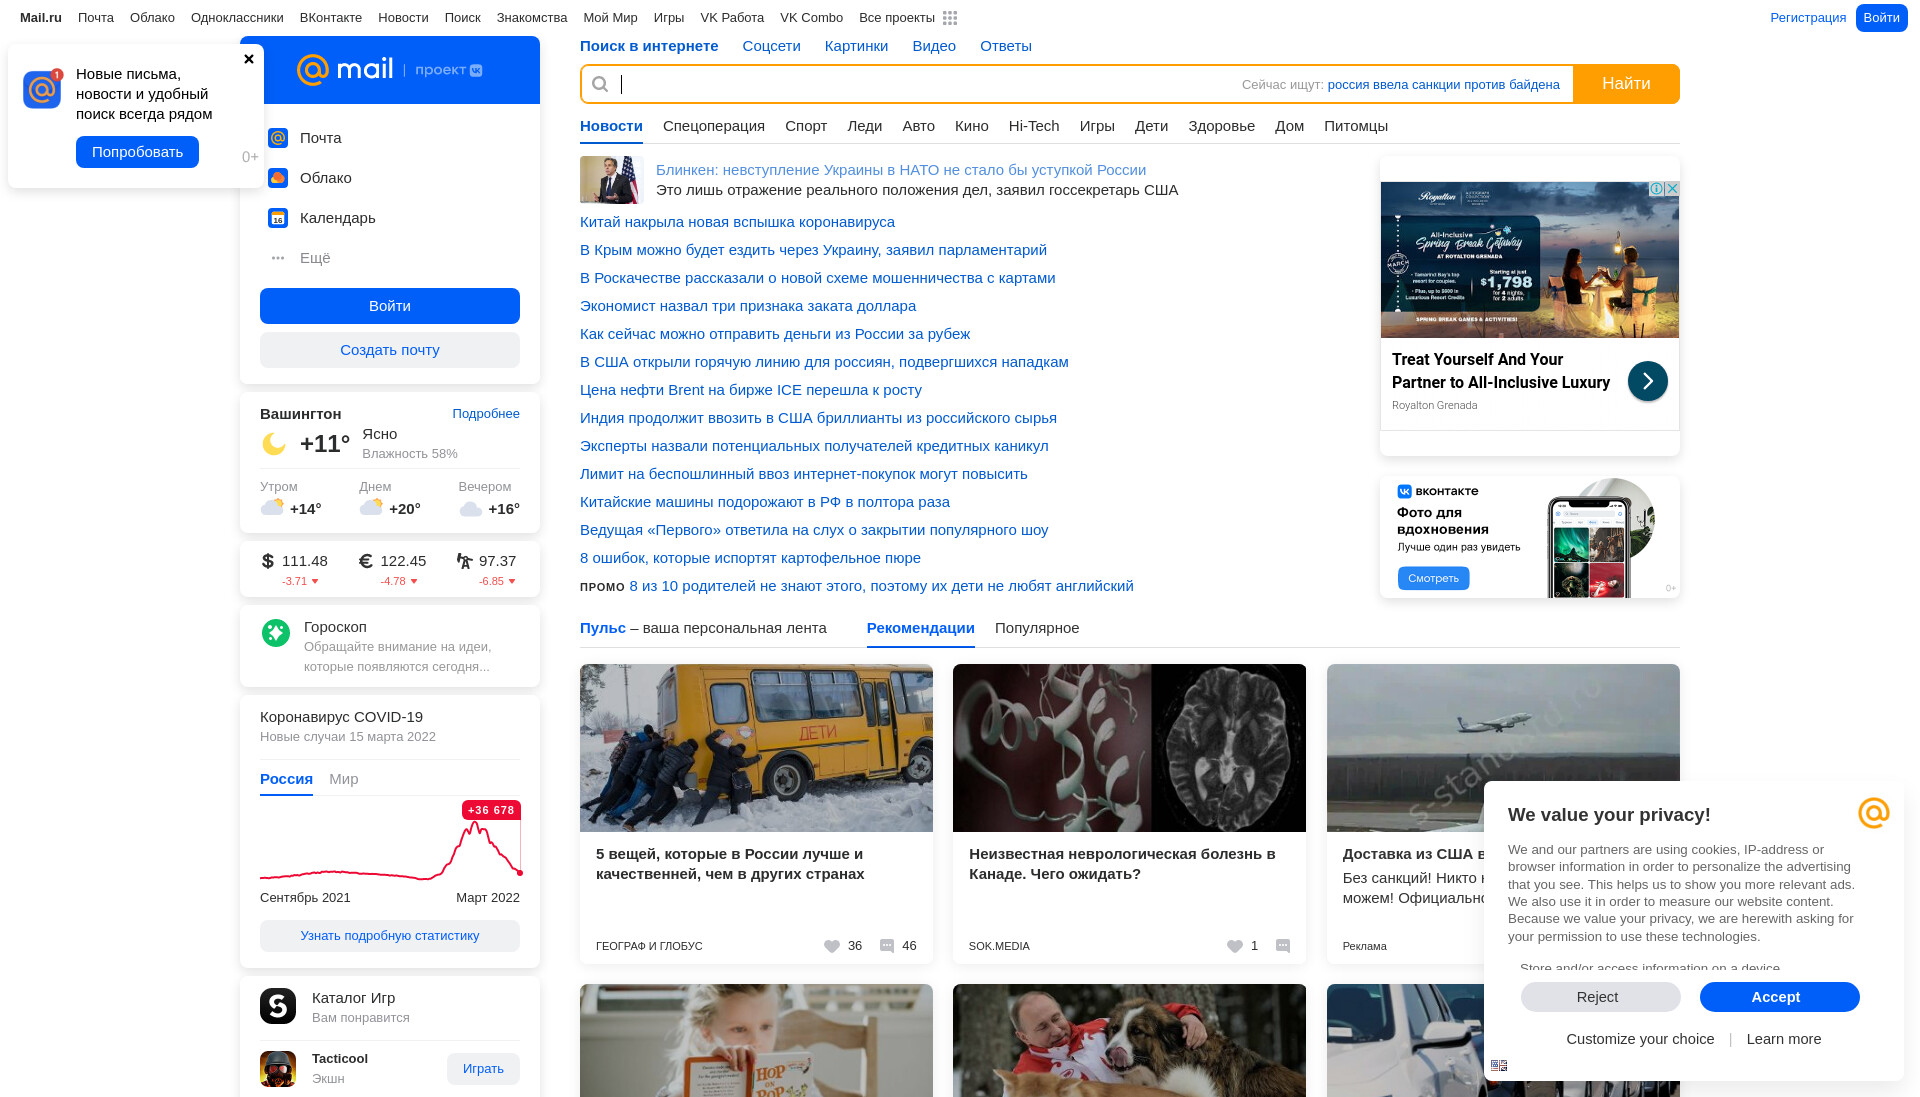Viewport: 1920px width, 1097px height.
Task: Click the language flag icon in privacy dialog
Action: [x=1499, y=1066]
